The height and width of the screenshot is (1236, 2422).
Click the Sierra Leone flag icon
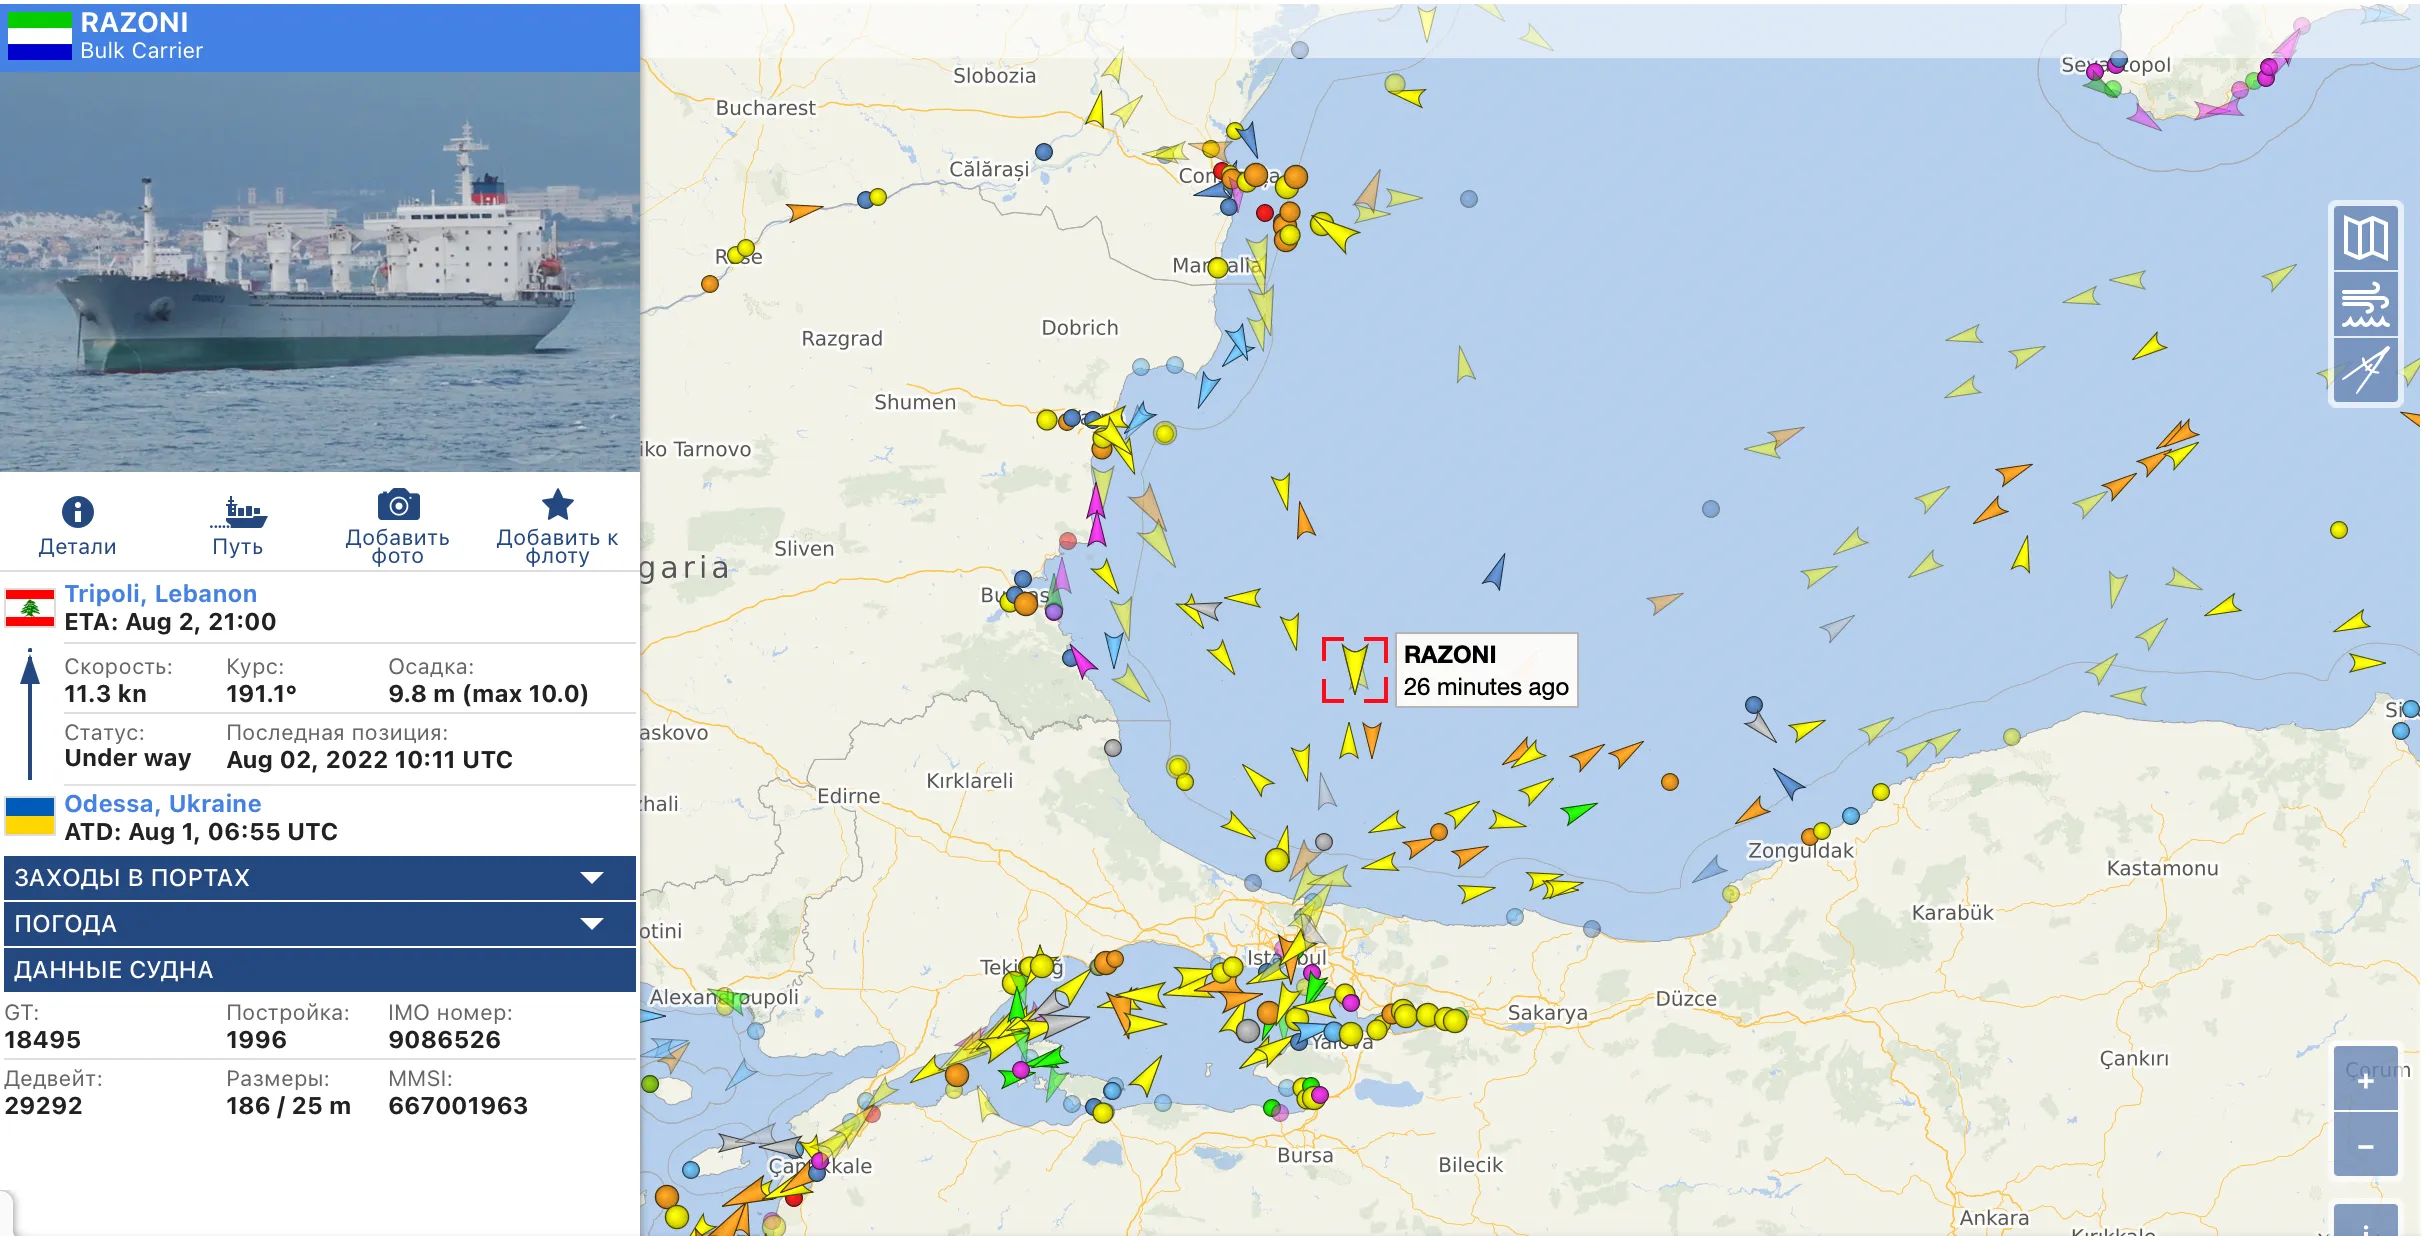[39, 36]
